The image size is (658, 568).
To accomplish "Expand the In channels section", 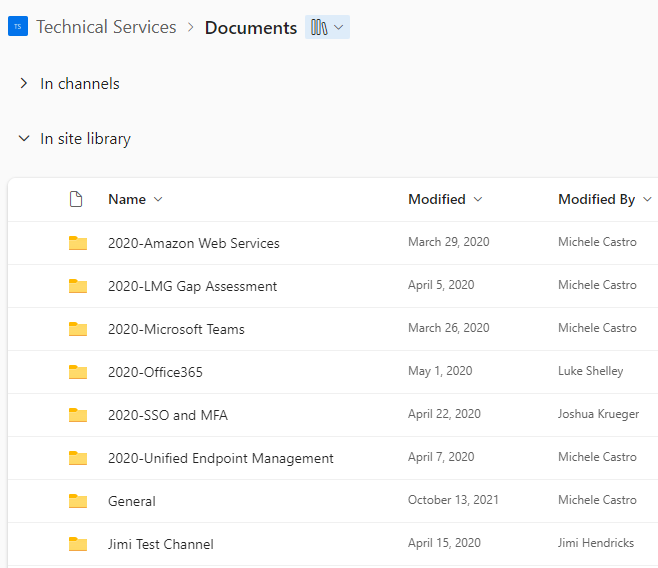I will 24,83.
